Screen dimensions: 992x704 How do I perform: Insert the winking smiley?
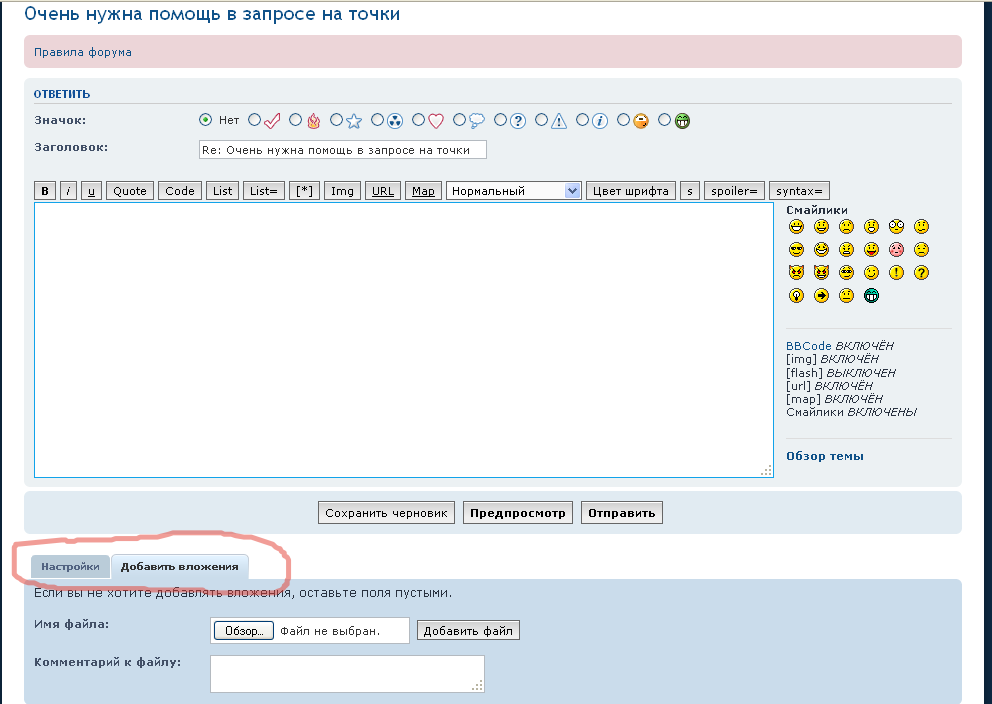coord(871,271)
